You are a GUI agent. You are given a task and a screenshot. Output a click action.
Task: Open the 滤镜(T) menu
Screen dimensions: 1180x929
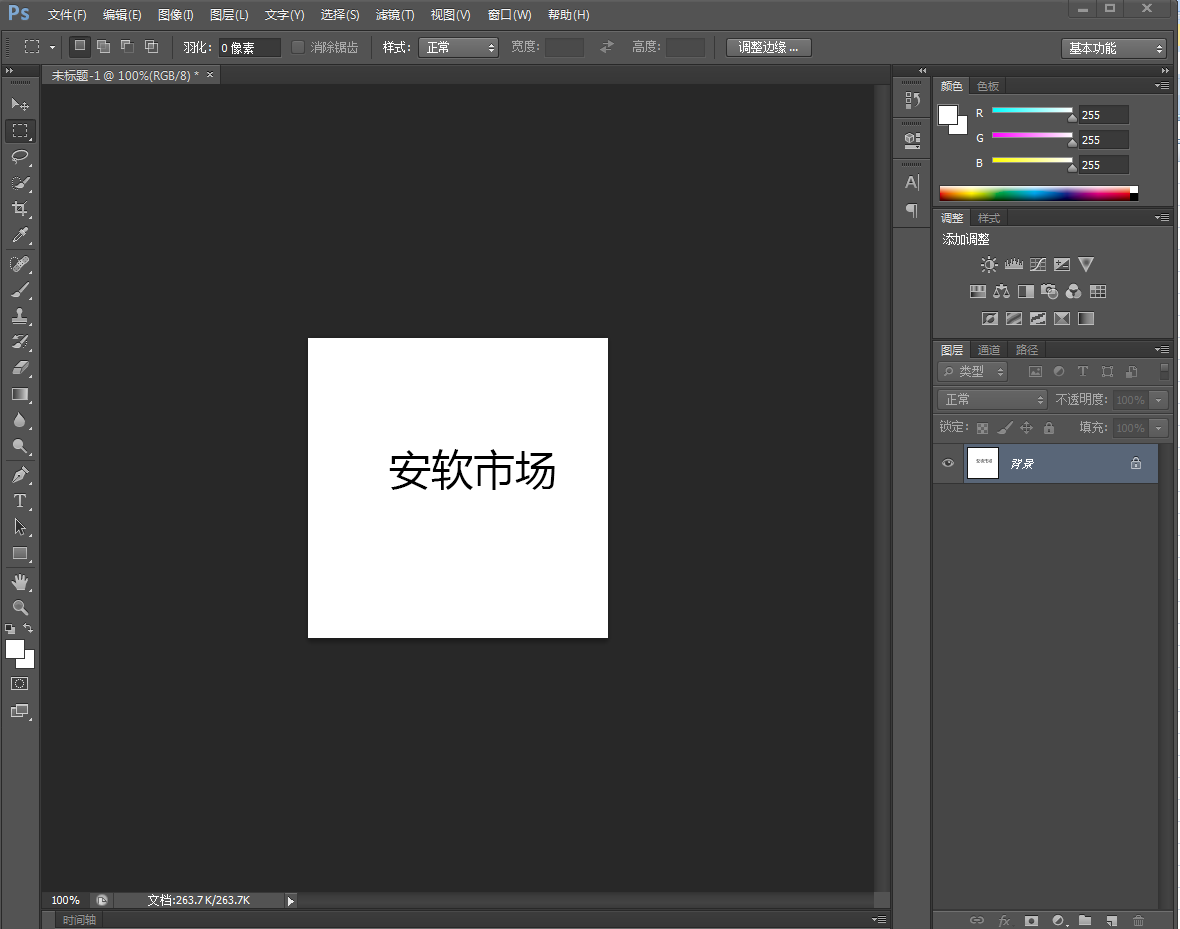pos(395,15)
